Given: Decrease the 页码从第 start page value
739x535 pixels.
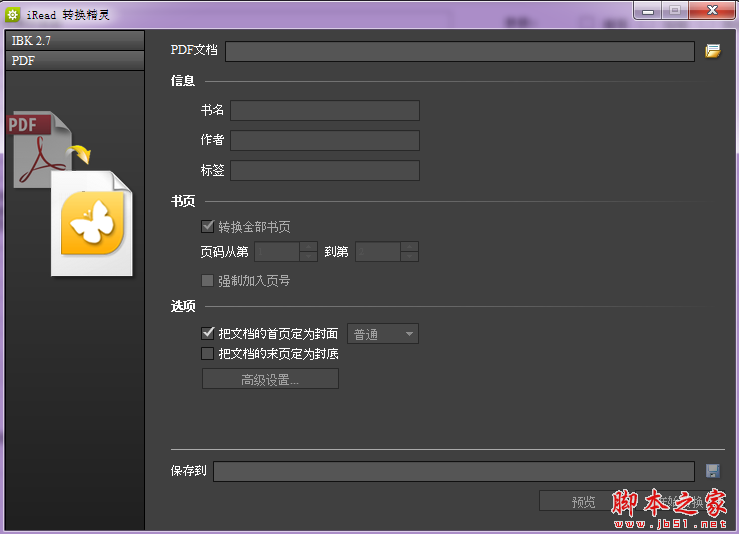Looking at the screenshot, I should coord(309,256).
